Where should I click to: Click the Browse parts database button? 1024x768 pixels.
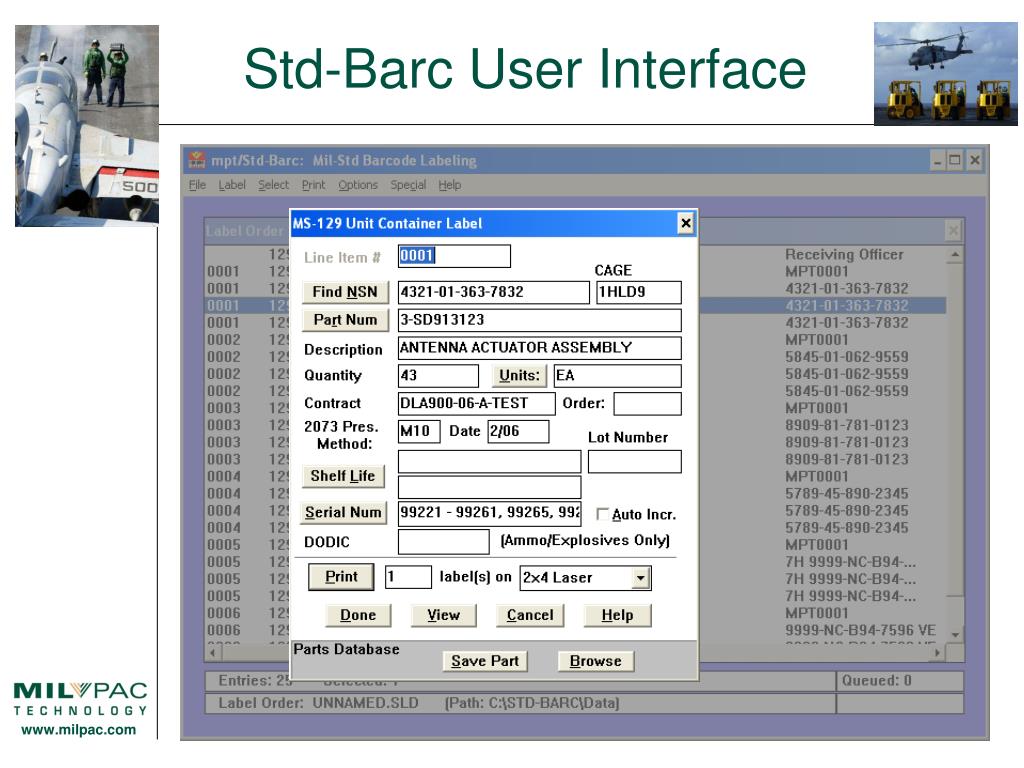coord(596,661)
